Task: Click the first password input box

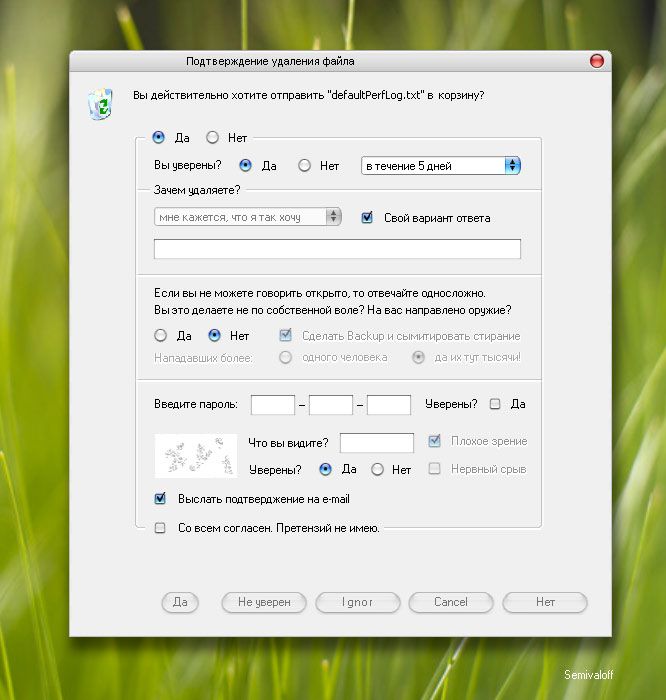Action: [x=273, y=404]
